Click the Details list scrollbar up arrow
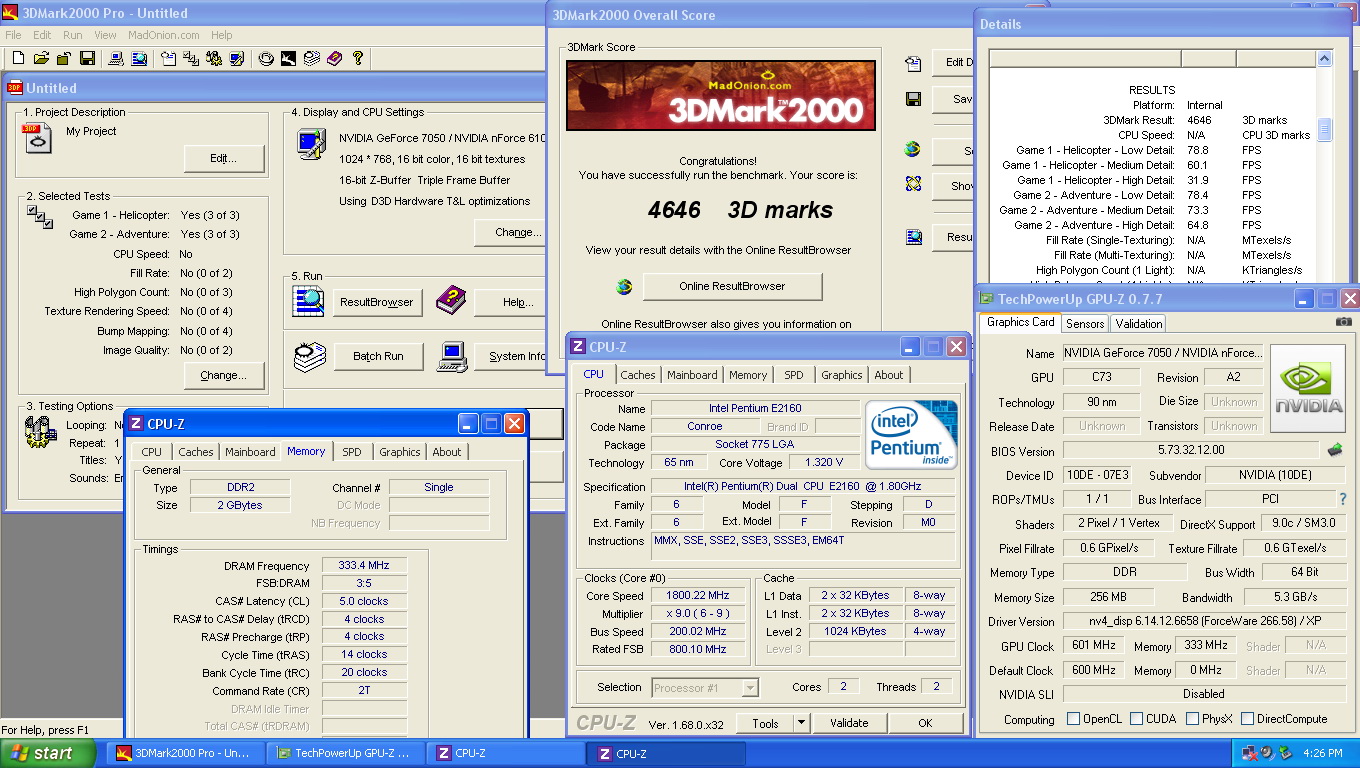Image resolution: width=1360 pixels, height=768 pixels. tap(1325, 59)
